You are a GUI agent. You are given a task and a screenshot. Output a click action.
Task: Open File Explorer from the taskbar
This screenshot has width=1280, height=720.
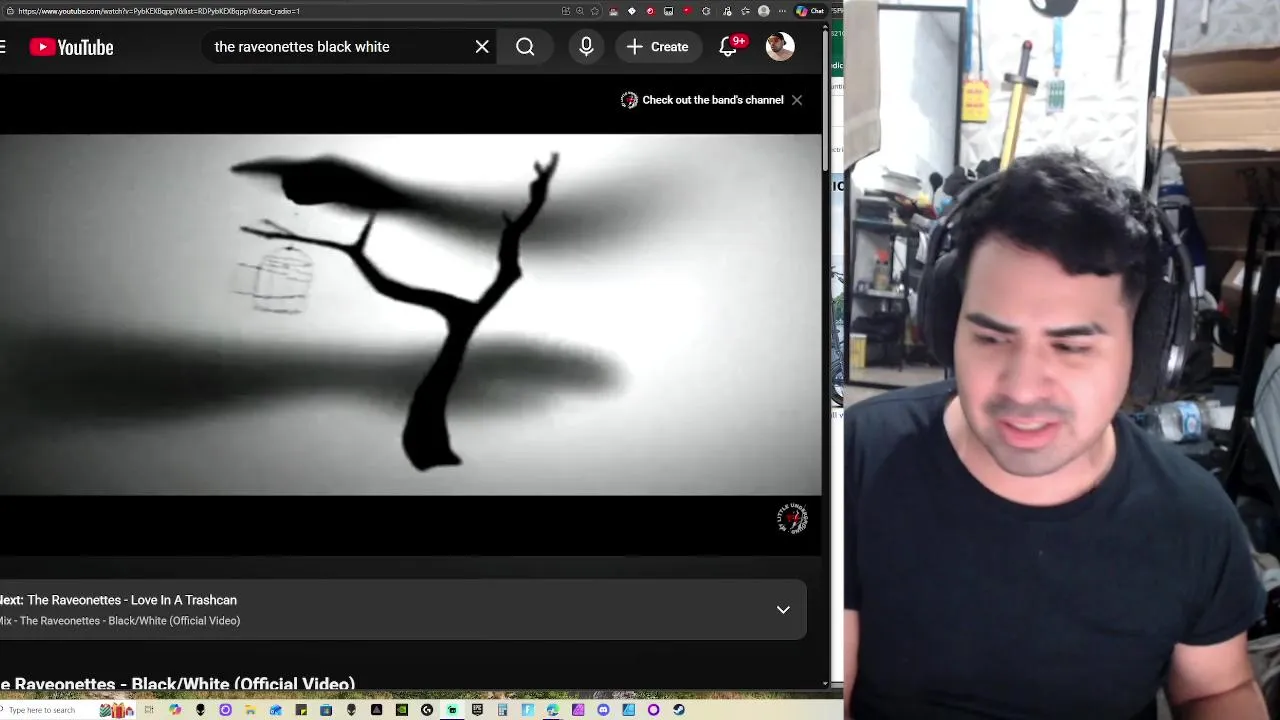pyautogui.click(x=250, y=710)
